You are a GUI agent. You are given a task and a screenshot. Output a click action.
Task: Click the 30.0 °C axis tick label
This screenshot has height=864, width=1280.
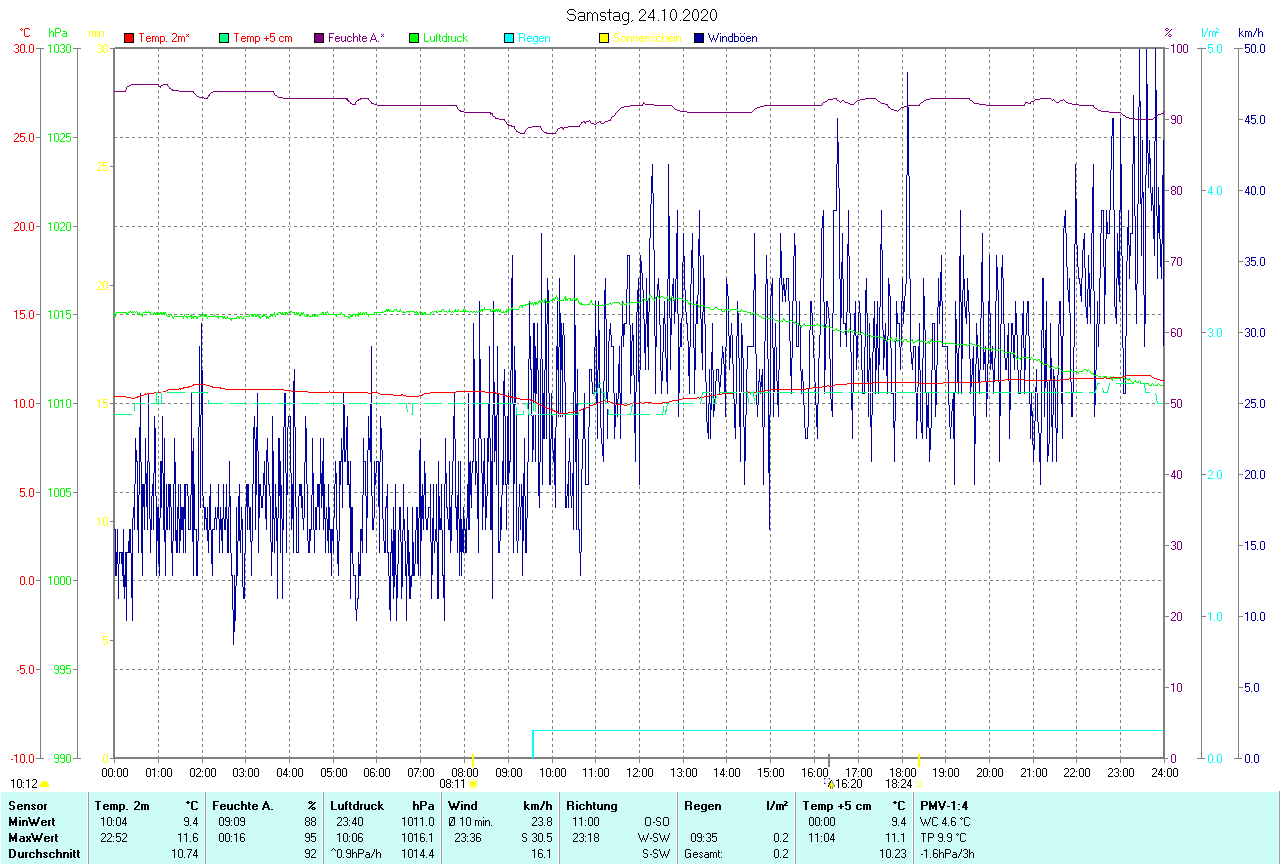24,49
